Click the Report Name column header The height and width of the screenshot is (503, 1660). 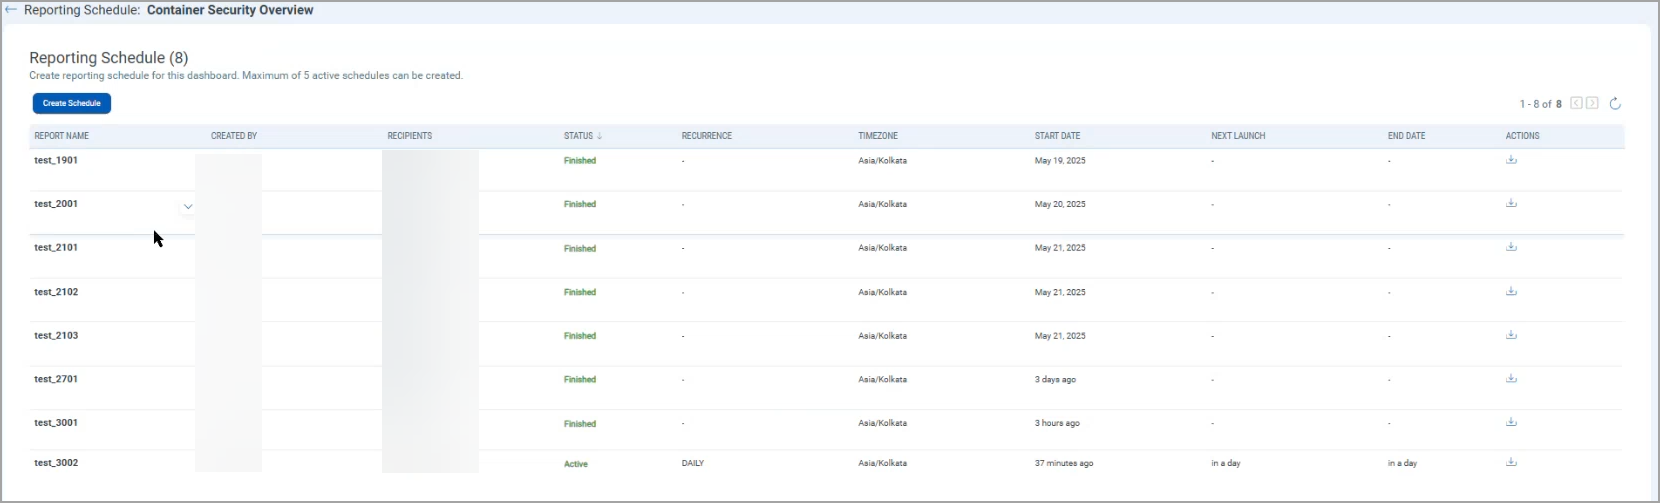pos(62,136)
